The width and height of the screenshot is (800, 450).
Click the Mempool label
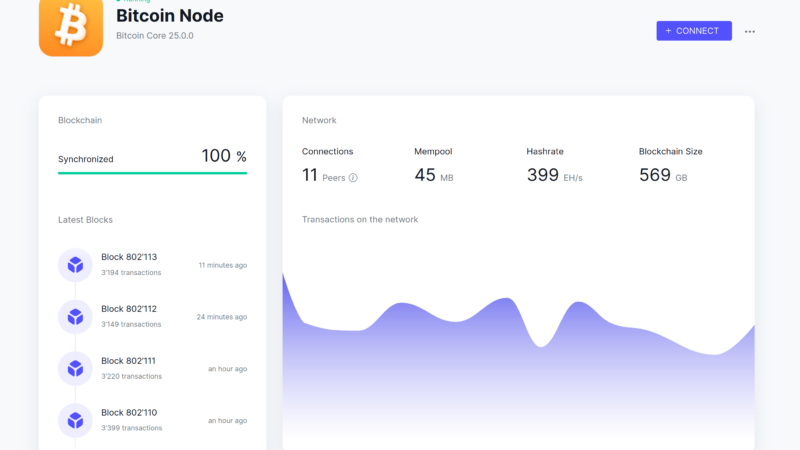[433, 152]
